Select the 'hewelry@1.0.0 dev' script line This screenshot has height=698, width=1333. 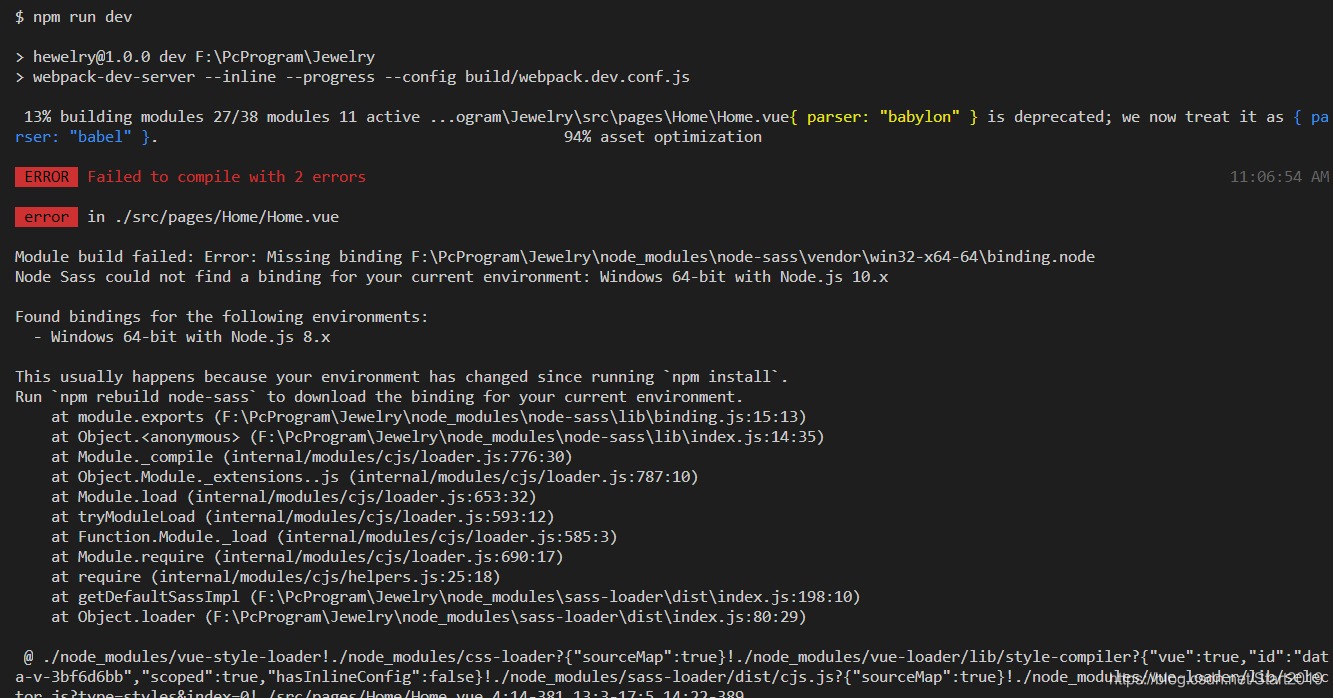pos(195,57)
